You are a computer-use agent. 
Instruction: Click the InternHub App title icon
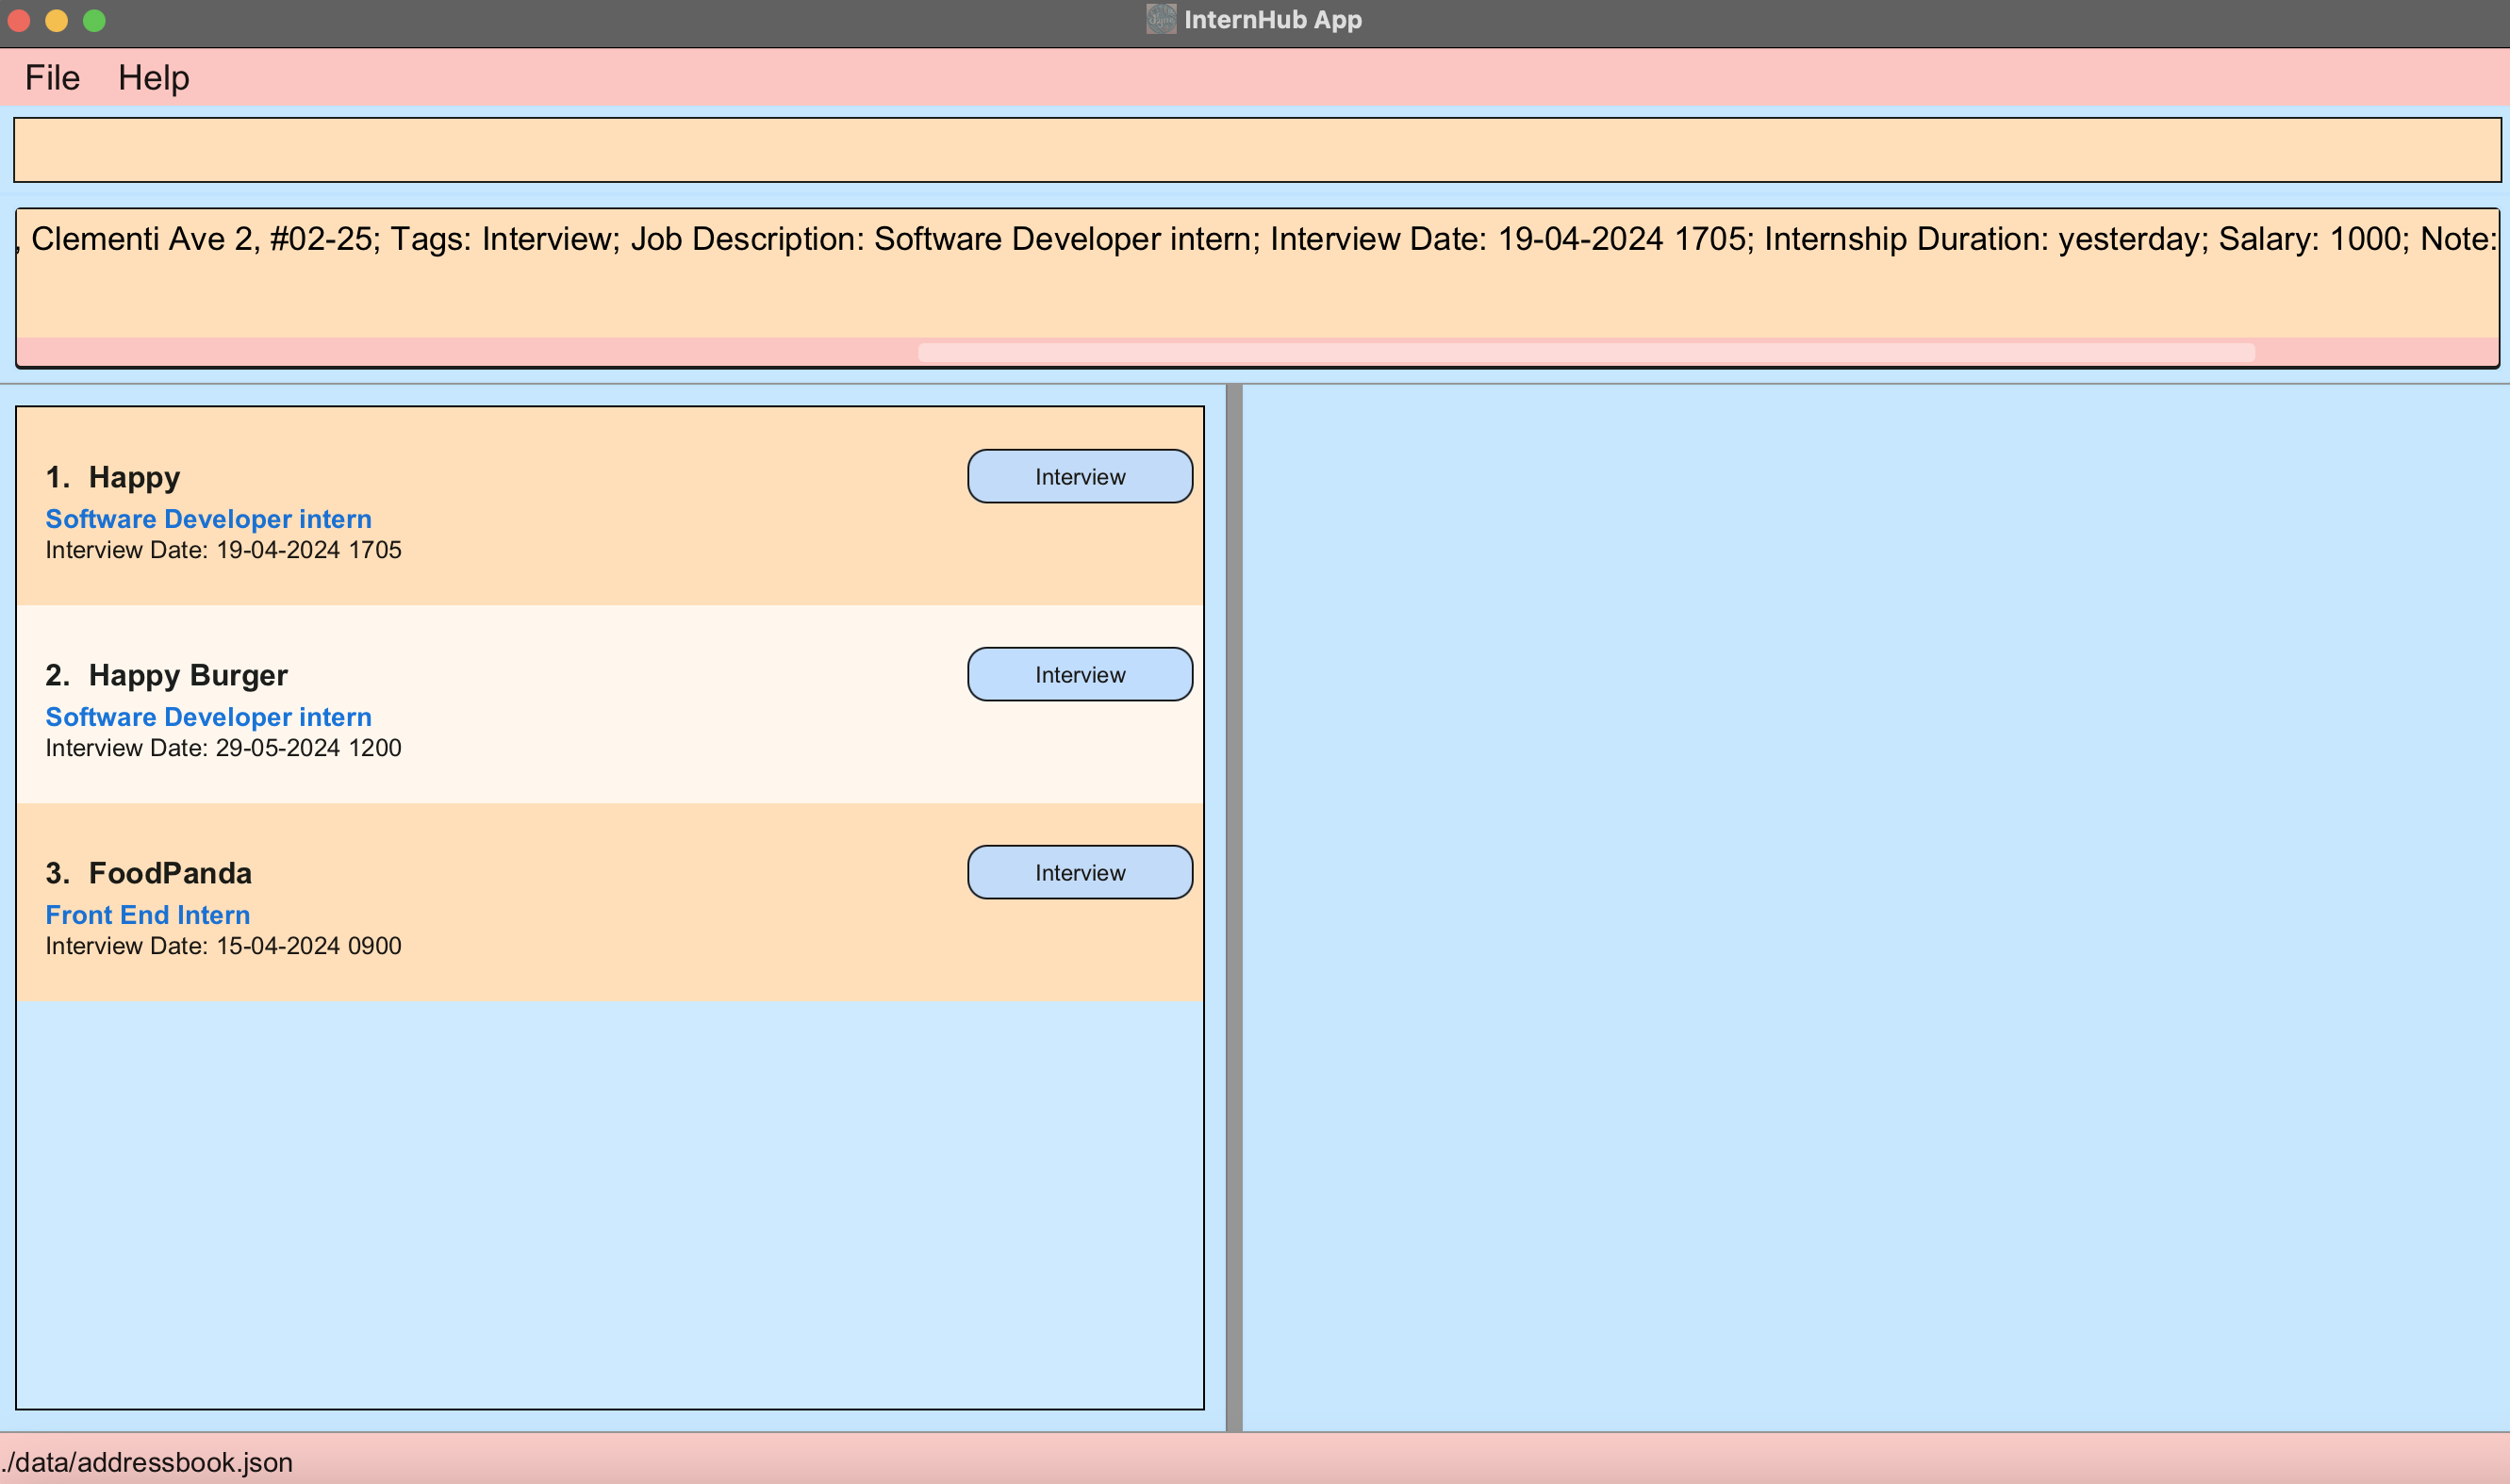1160,19
